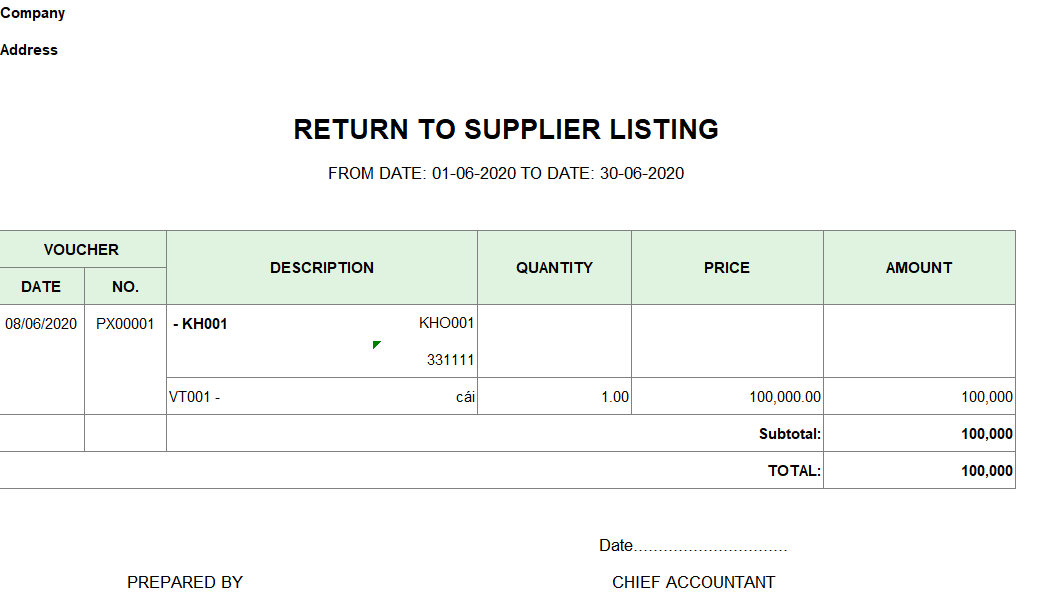Click the 331111 account number
The height and width of the screenshot is (607, 1038).
450,360
